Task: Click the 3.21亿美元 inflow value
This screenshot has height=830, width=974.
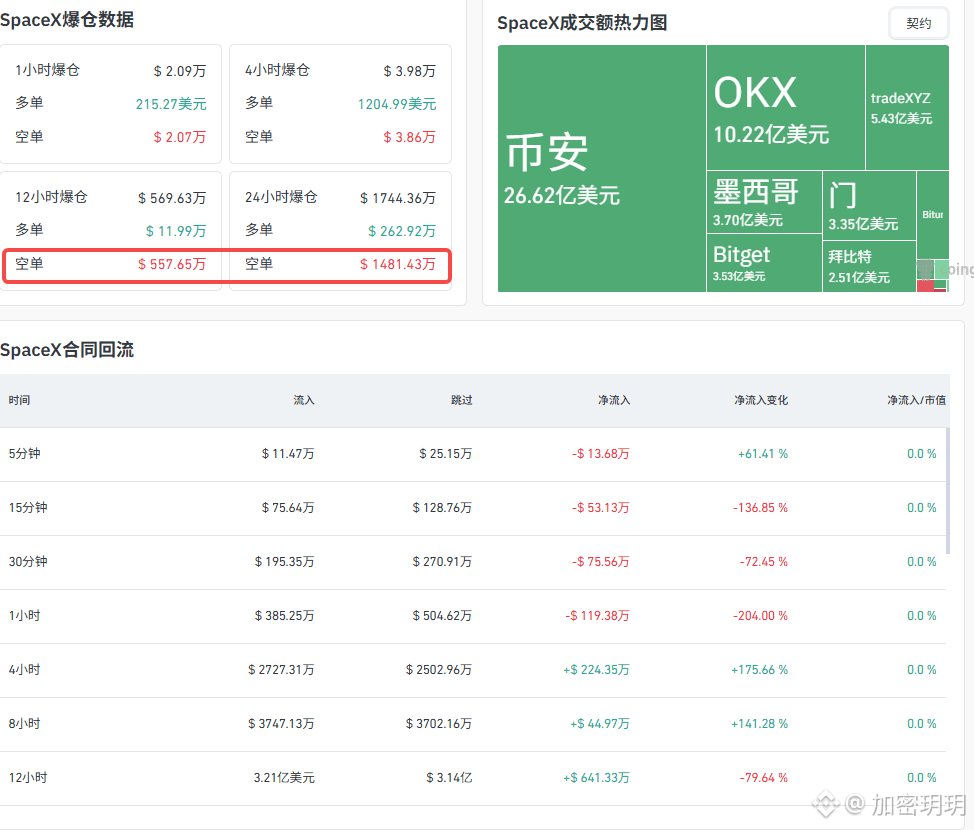Action: [284, 778]
